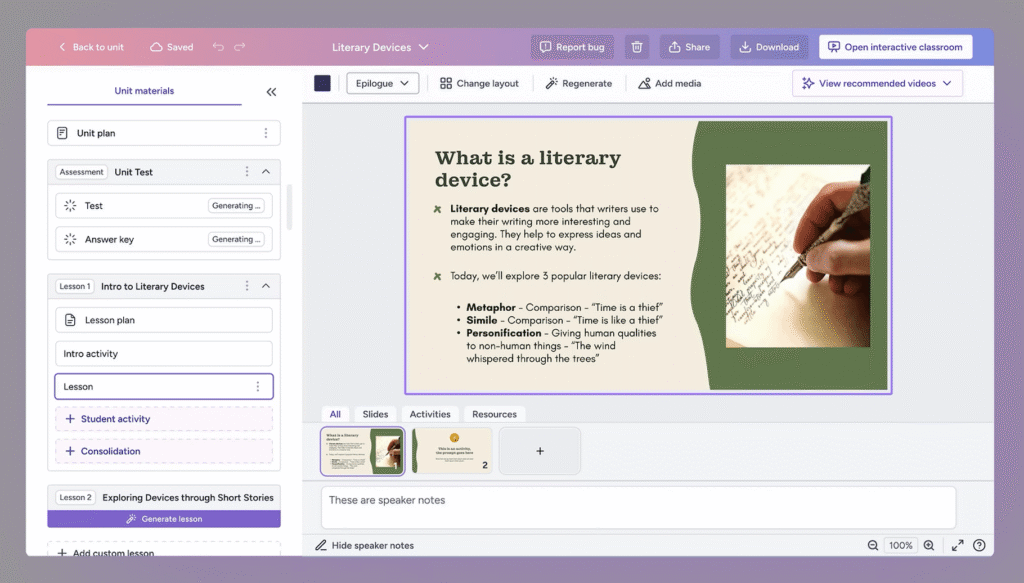Click the Lesson 2 badge
Viewport: 1024px width, 583px height.
[76, 497]
